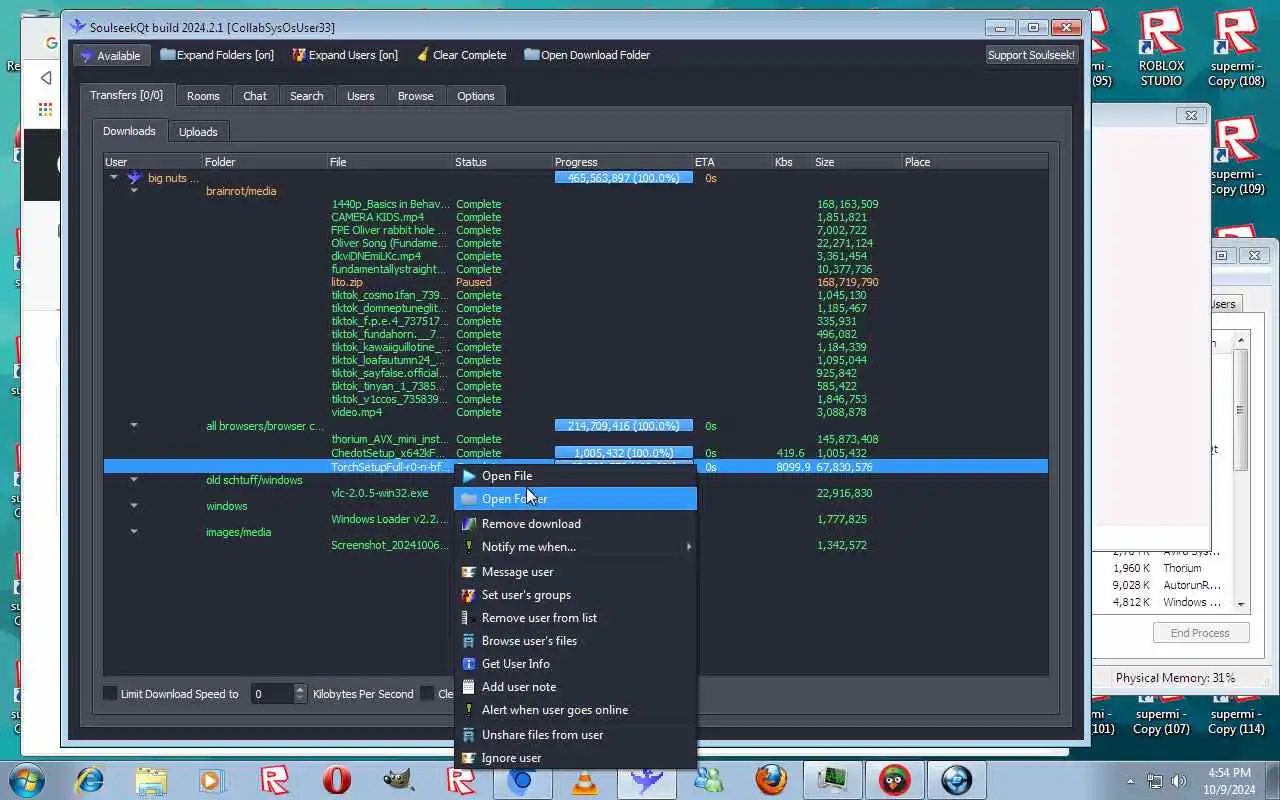The image size is (1280, 800).
Task: Open the Notify me when submenu arrow
Action: tap(688, 547)
